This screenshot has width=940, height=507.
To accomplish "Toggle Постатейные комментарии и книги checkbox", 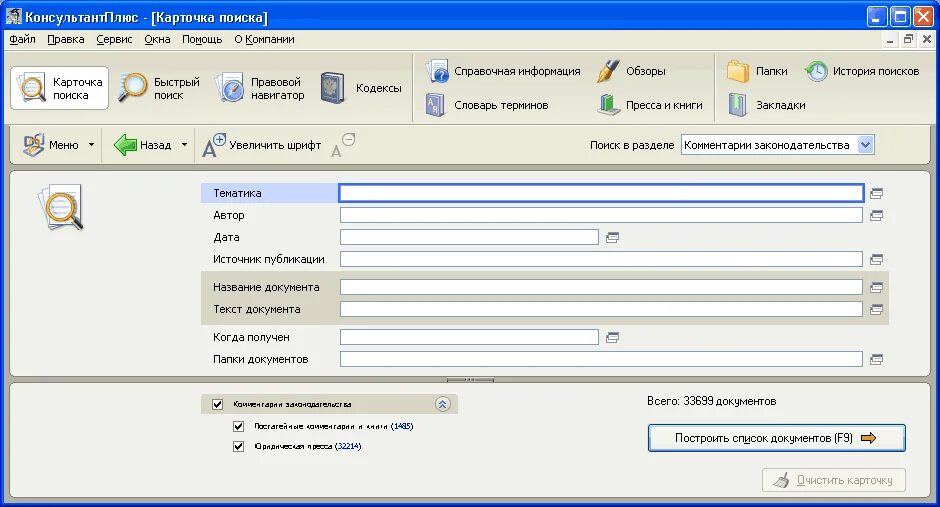I will (x=239, y=426).
